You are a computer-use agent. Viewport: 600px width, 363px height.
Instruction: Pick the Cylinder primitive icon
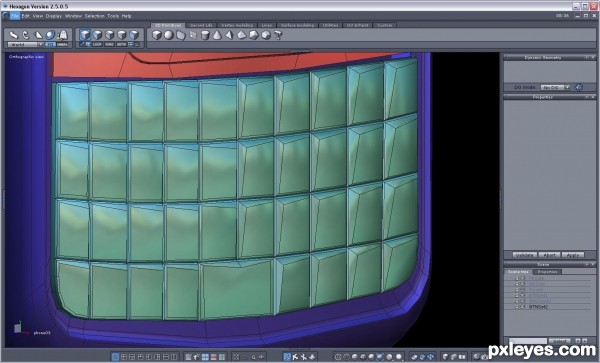tap(205, 36)
